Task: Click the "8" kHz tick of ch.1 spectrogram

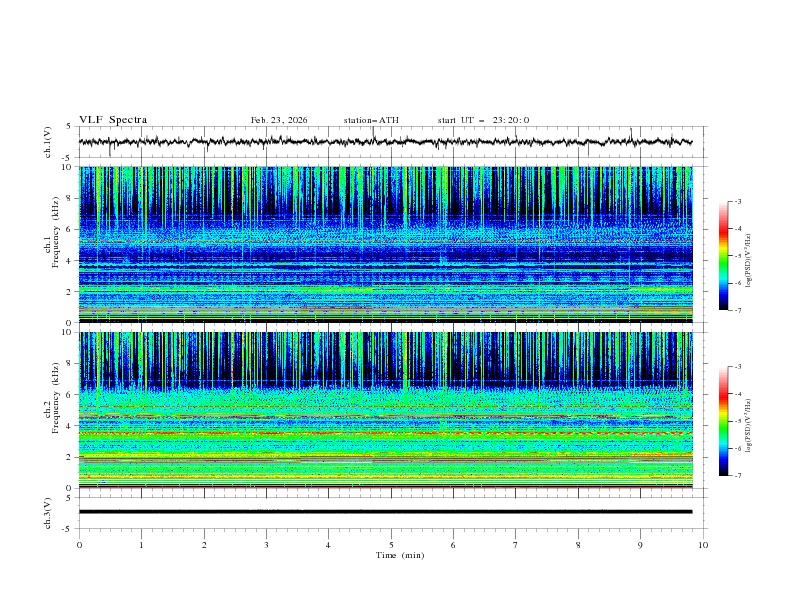Action: pyautogui.click(x=70, y=198)
